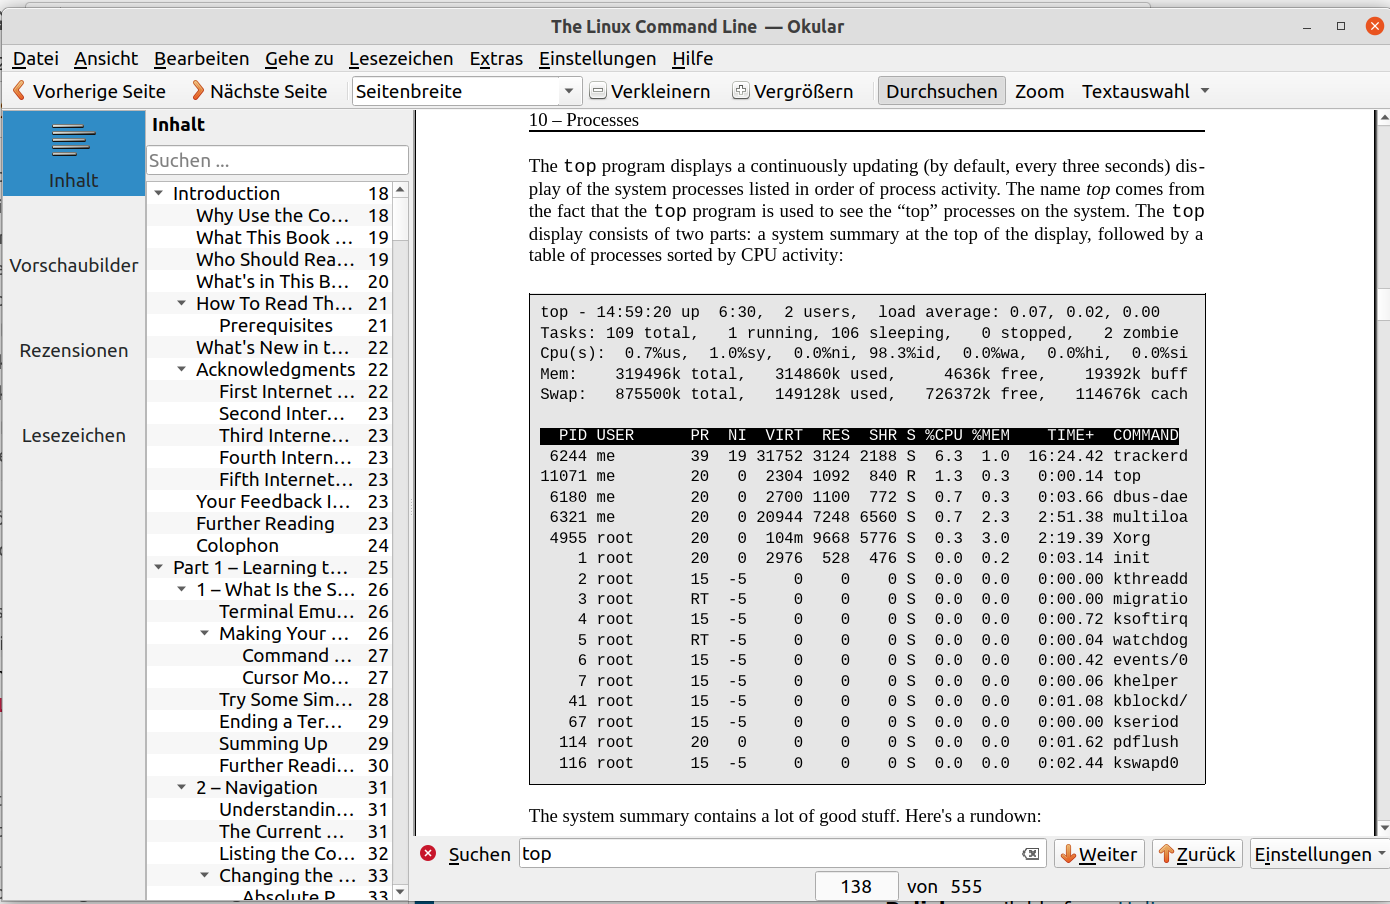The width and height of the screenshot is (1390, 904).
Task: Activate the Zoom tool mode
Action: (1039, 91)
